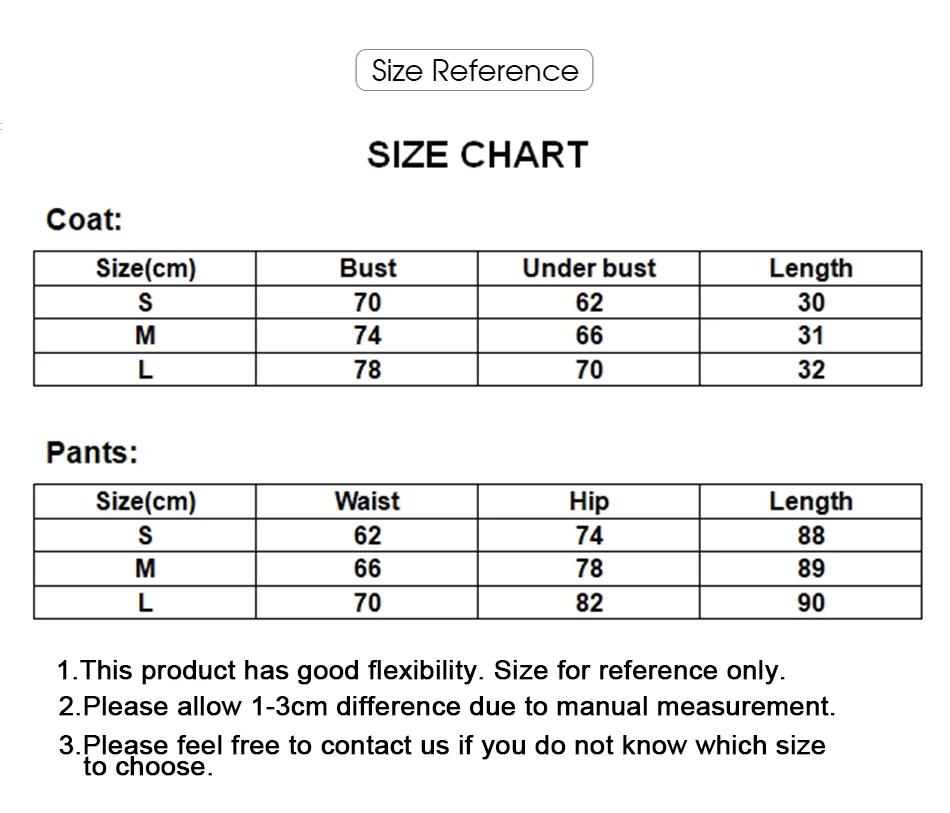Click the Pants table Length header
The image size is (950, 813).
[811, 502]
